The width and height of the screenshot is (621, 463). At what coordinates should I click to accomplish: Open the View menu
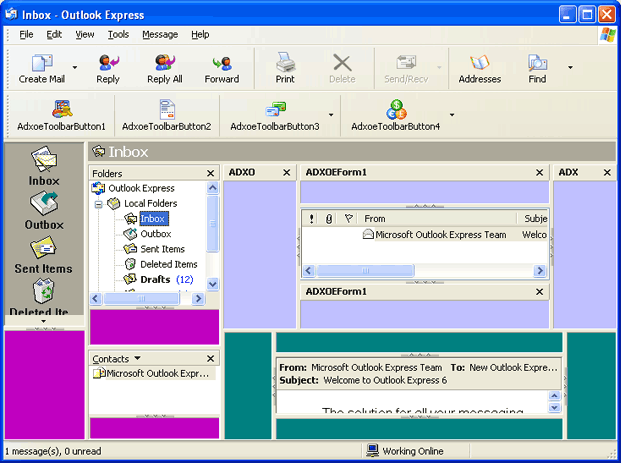coord(85,34)
